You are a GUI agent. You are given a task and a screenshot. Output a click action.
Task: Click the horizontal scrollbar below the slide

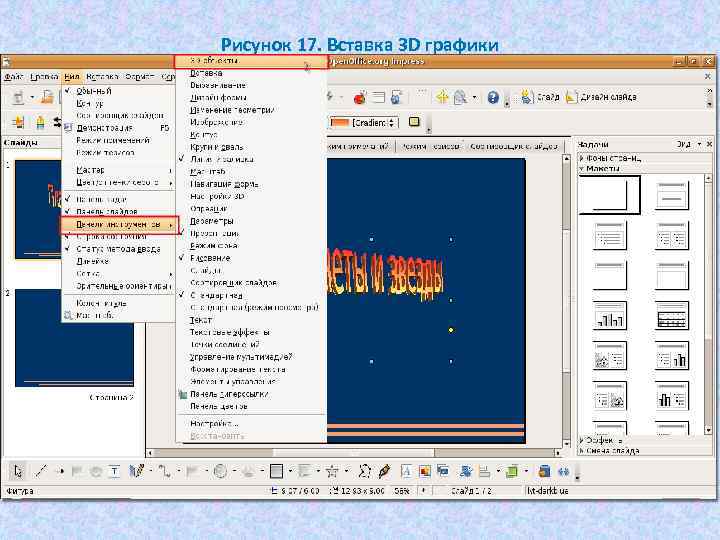[x=354, y=453]
